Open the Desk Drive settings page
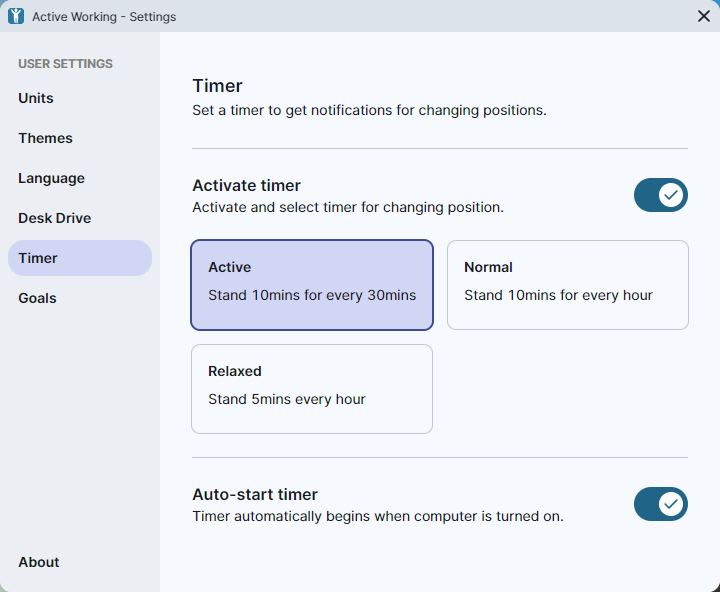The height and width of the screenshot is (592, 720). point(54,218)
